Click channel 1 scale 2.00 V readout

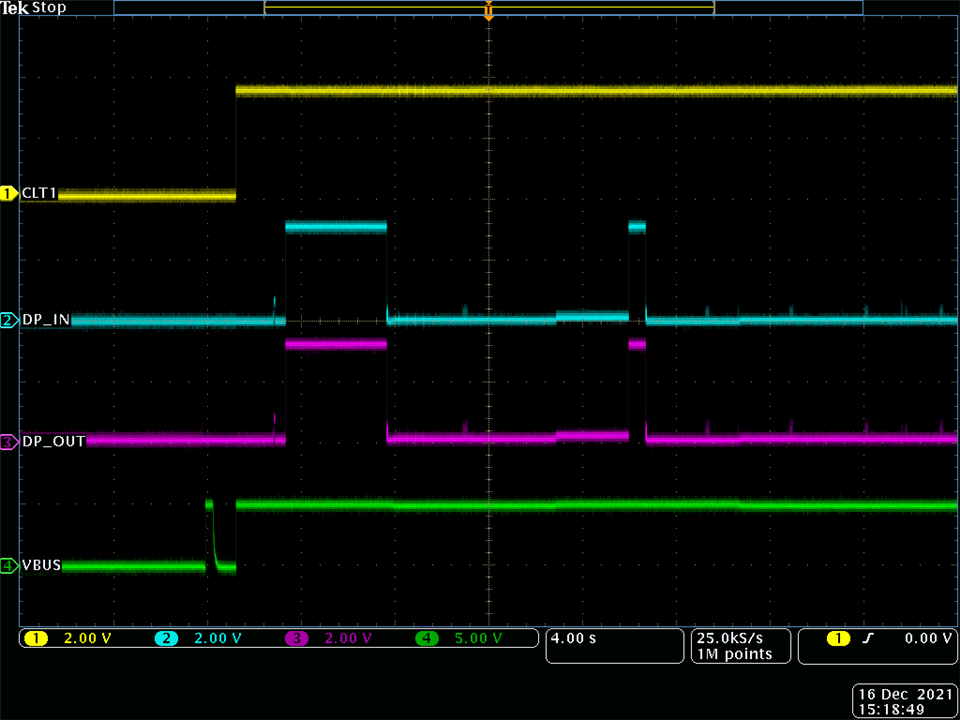(88, 639)
